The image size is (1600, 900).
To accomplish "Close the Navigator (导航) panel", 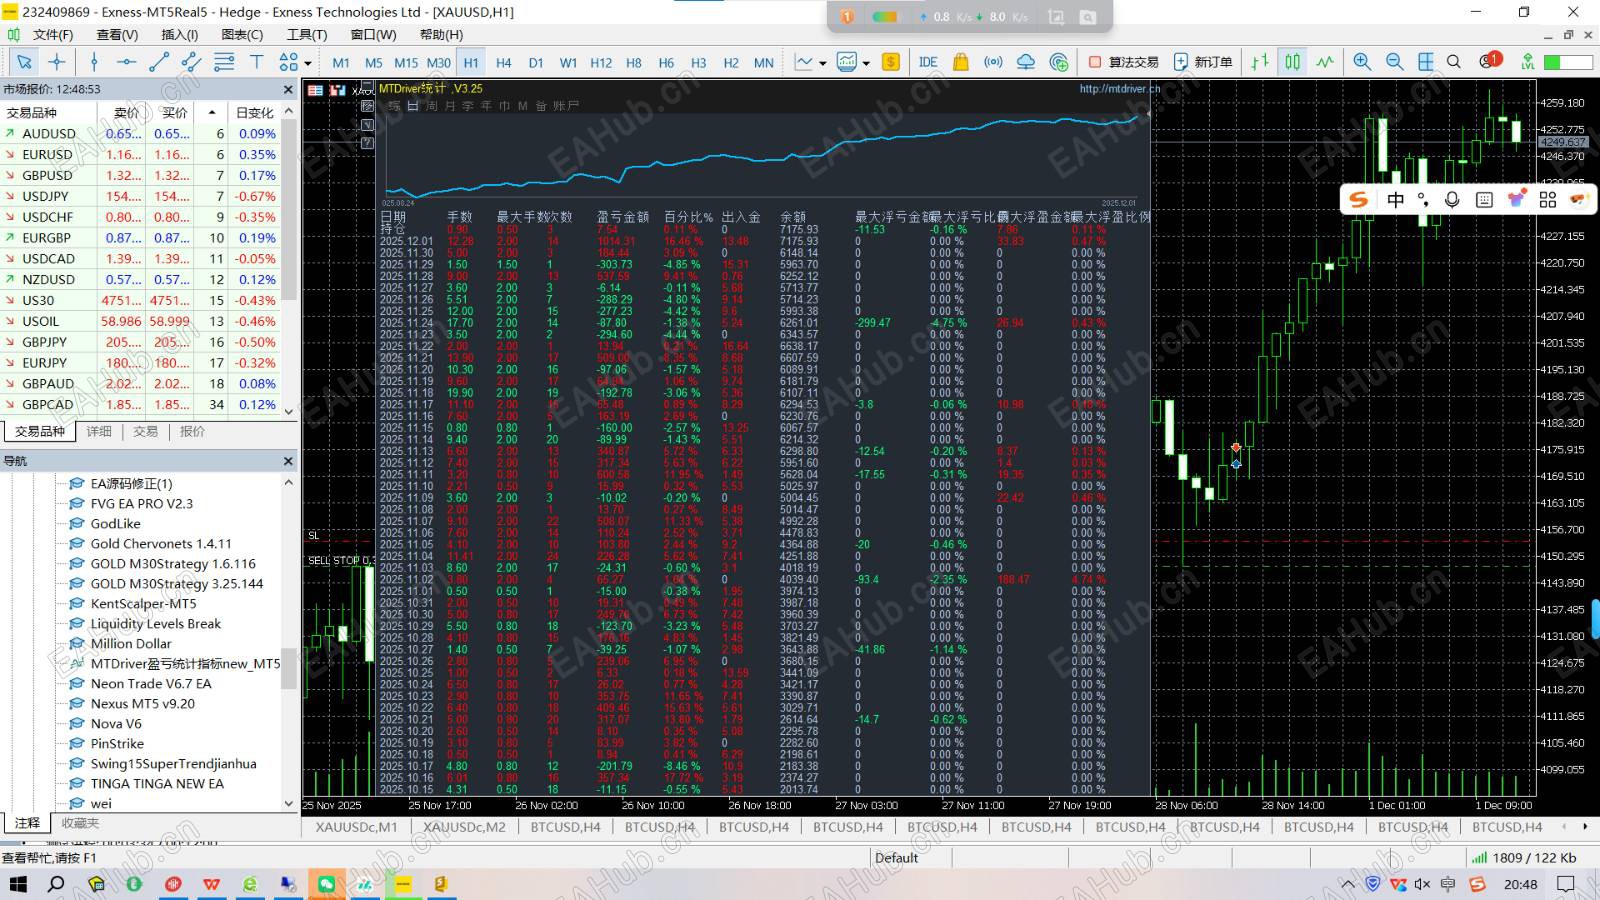I will tap(288, 461).
